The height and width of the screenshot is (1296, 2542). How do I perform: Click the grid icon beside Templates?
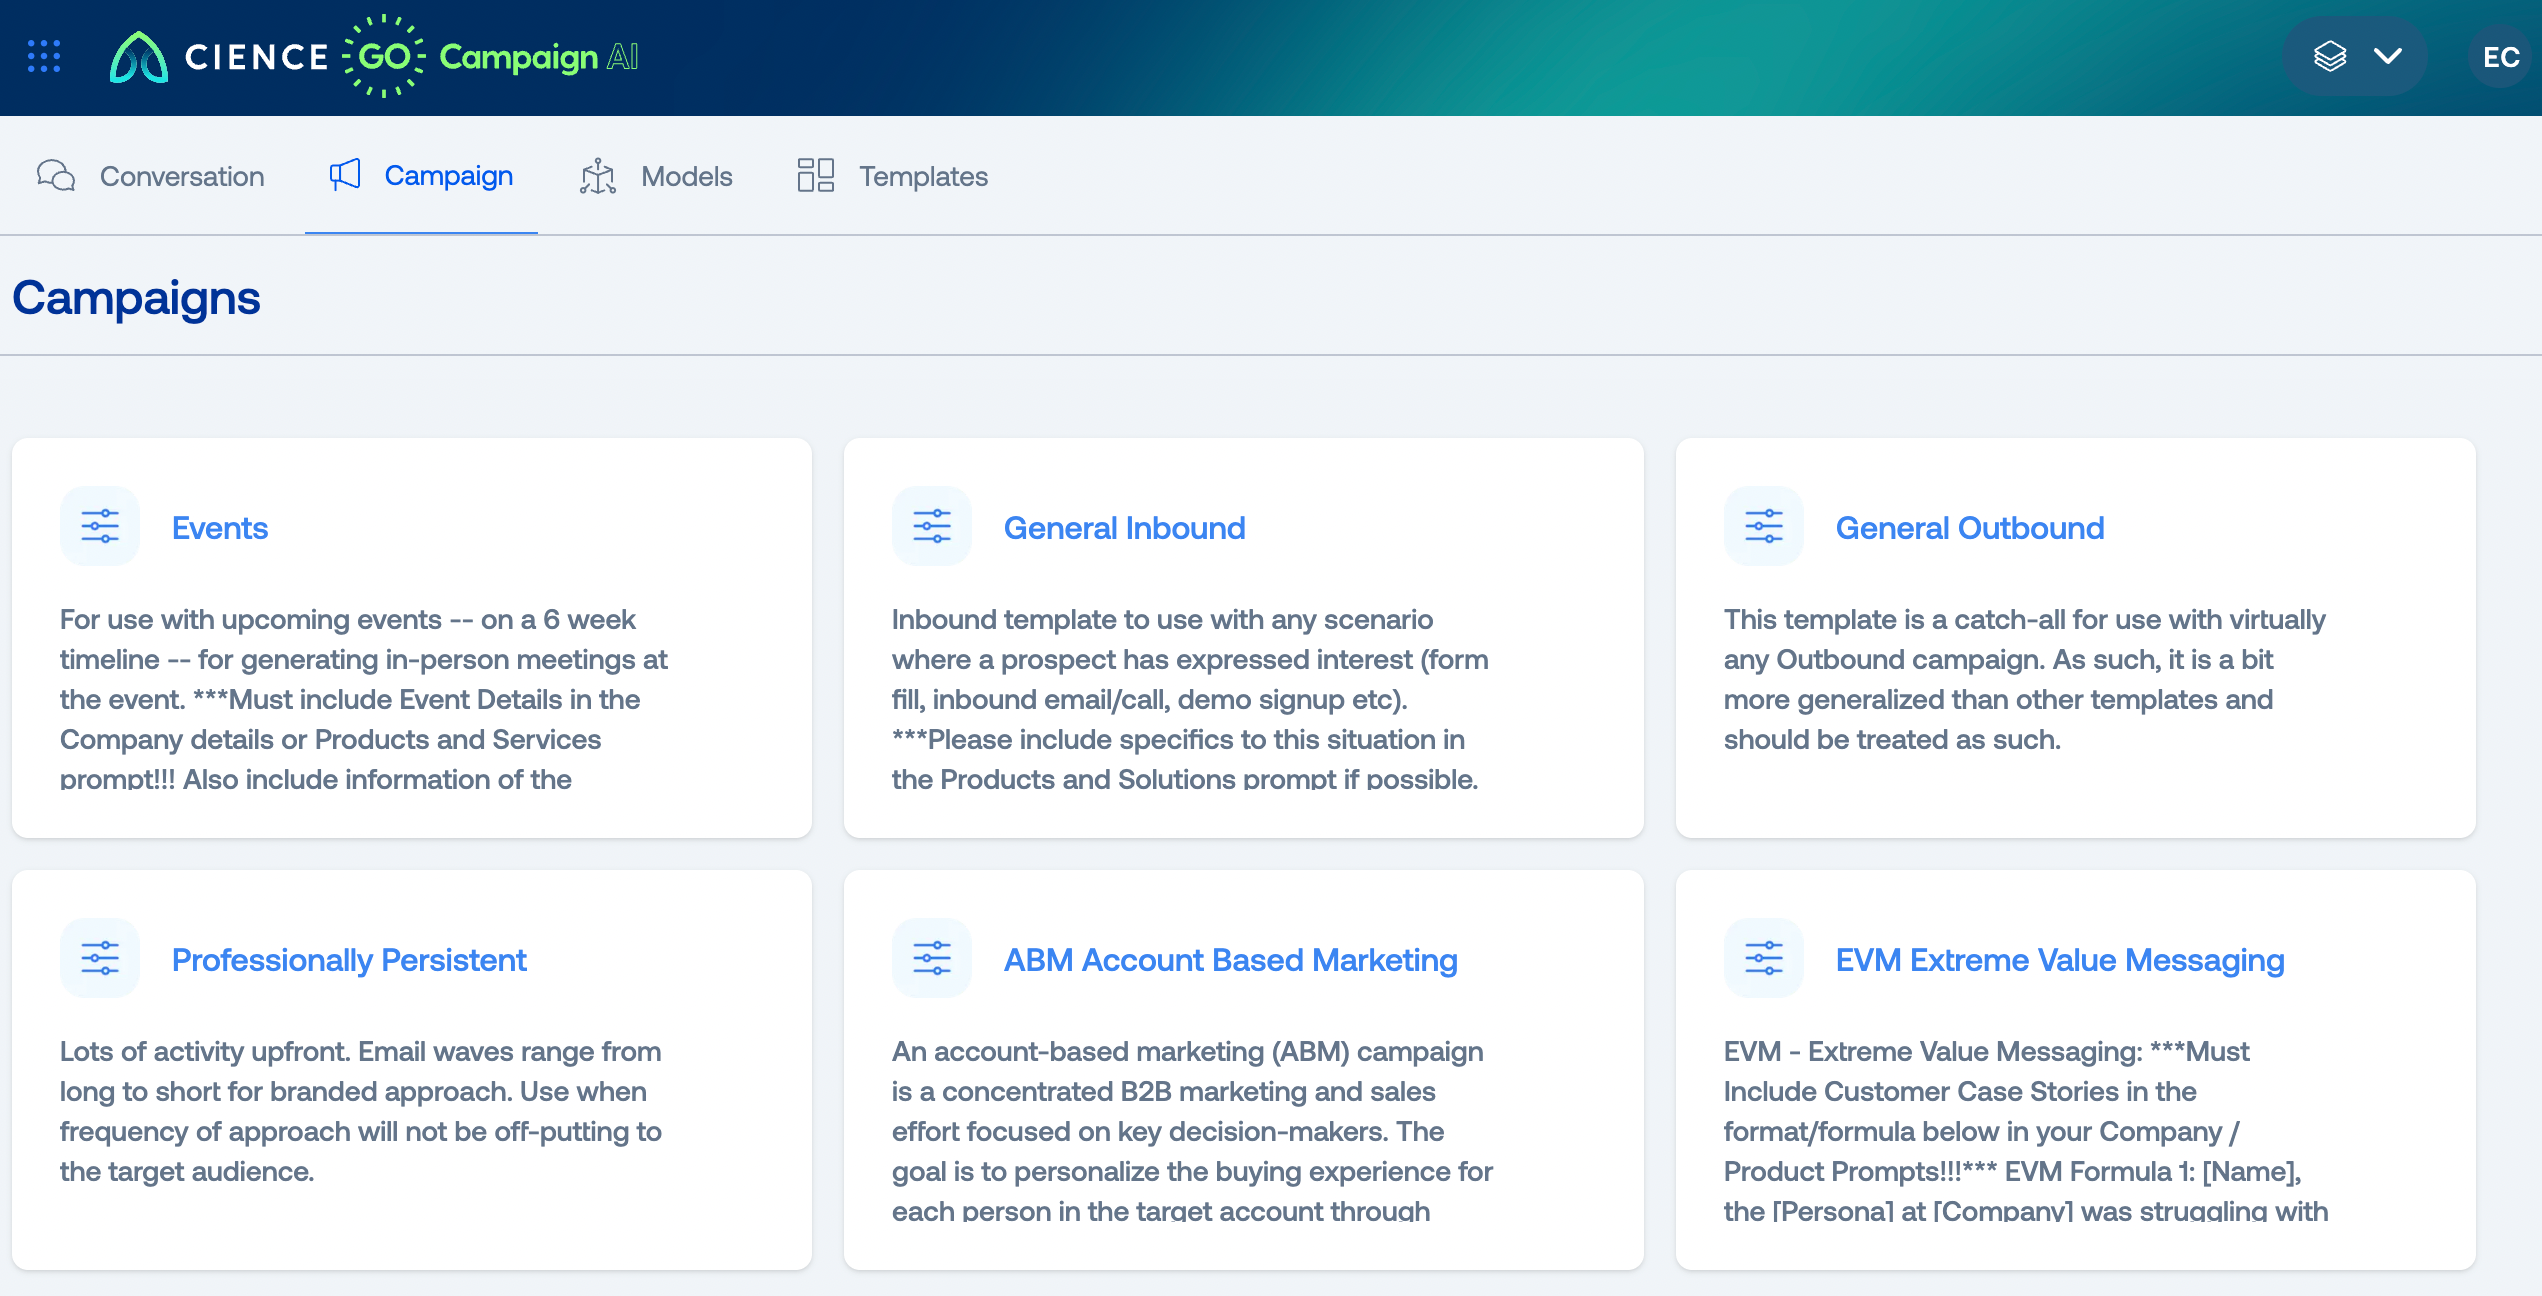coord(816,176)
